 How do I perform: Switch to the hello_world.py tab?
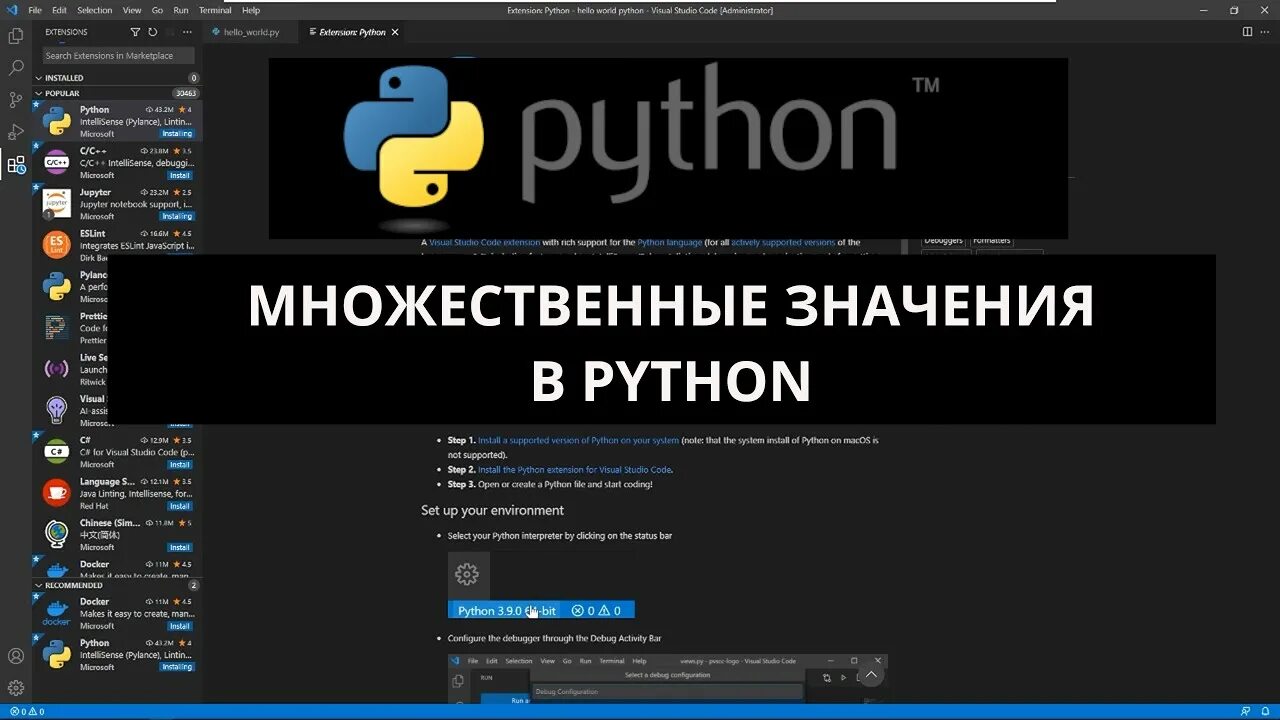click(250, 32)
